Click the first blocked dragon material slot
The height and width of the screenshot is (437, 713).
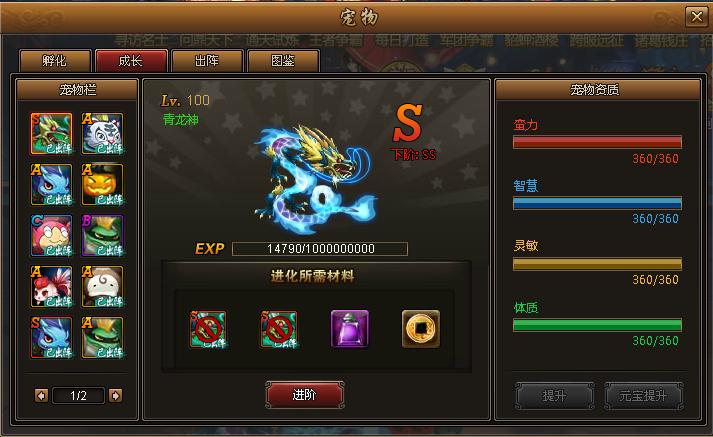[x=208, y=329]
